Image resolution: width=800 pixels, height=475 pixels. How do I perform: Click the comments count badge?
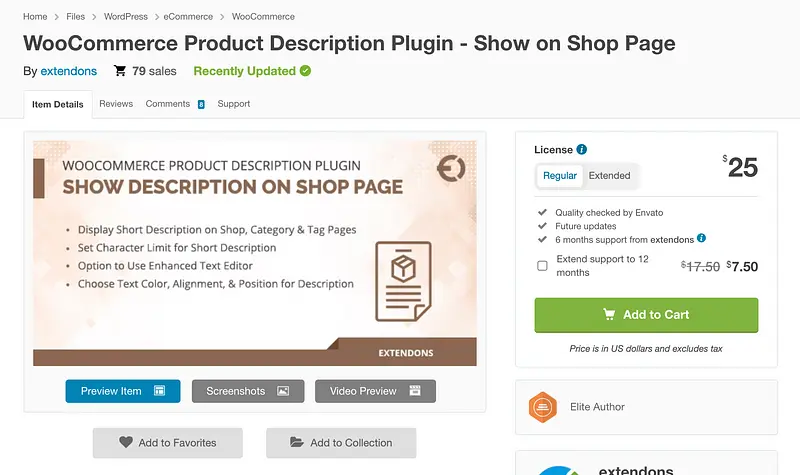[x=201, y=104]
